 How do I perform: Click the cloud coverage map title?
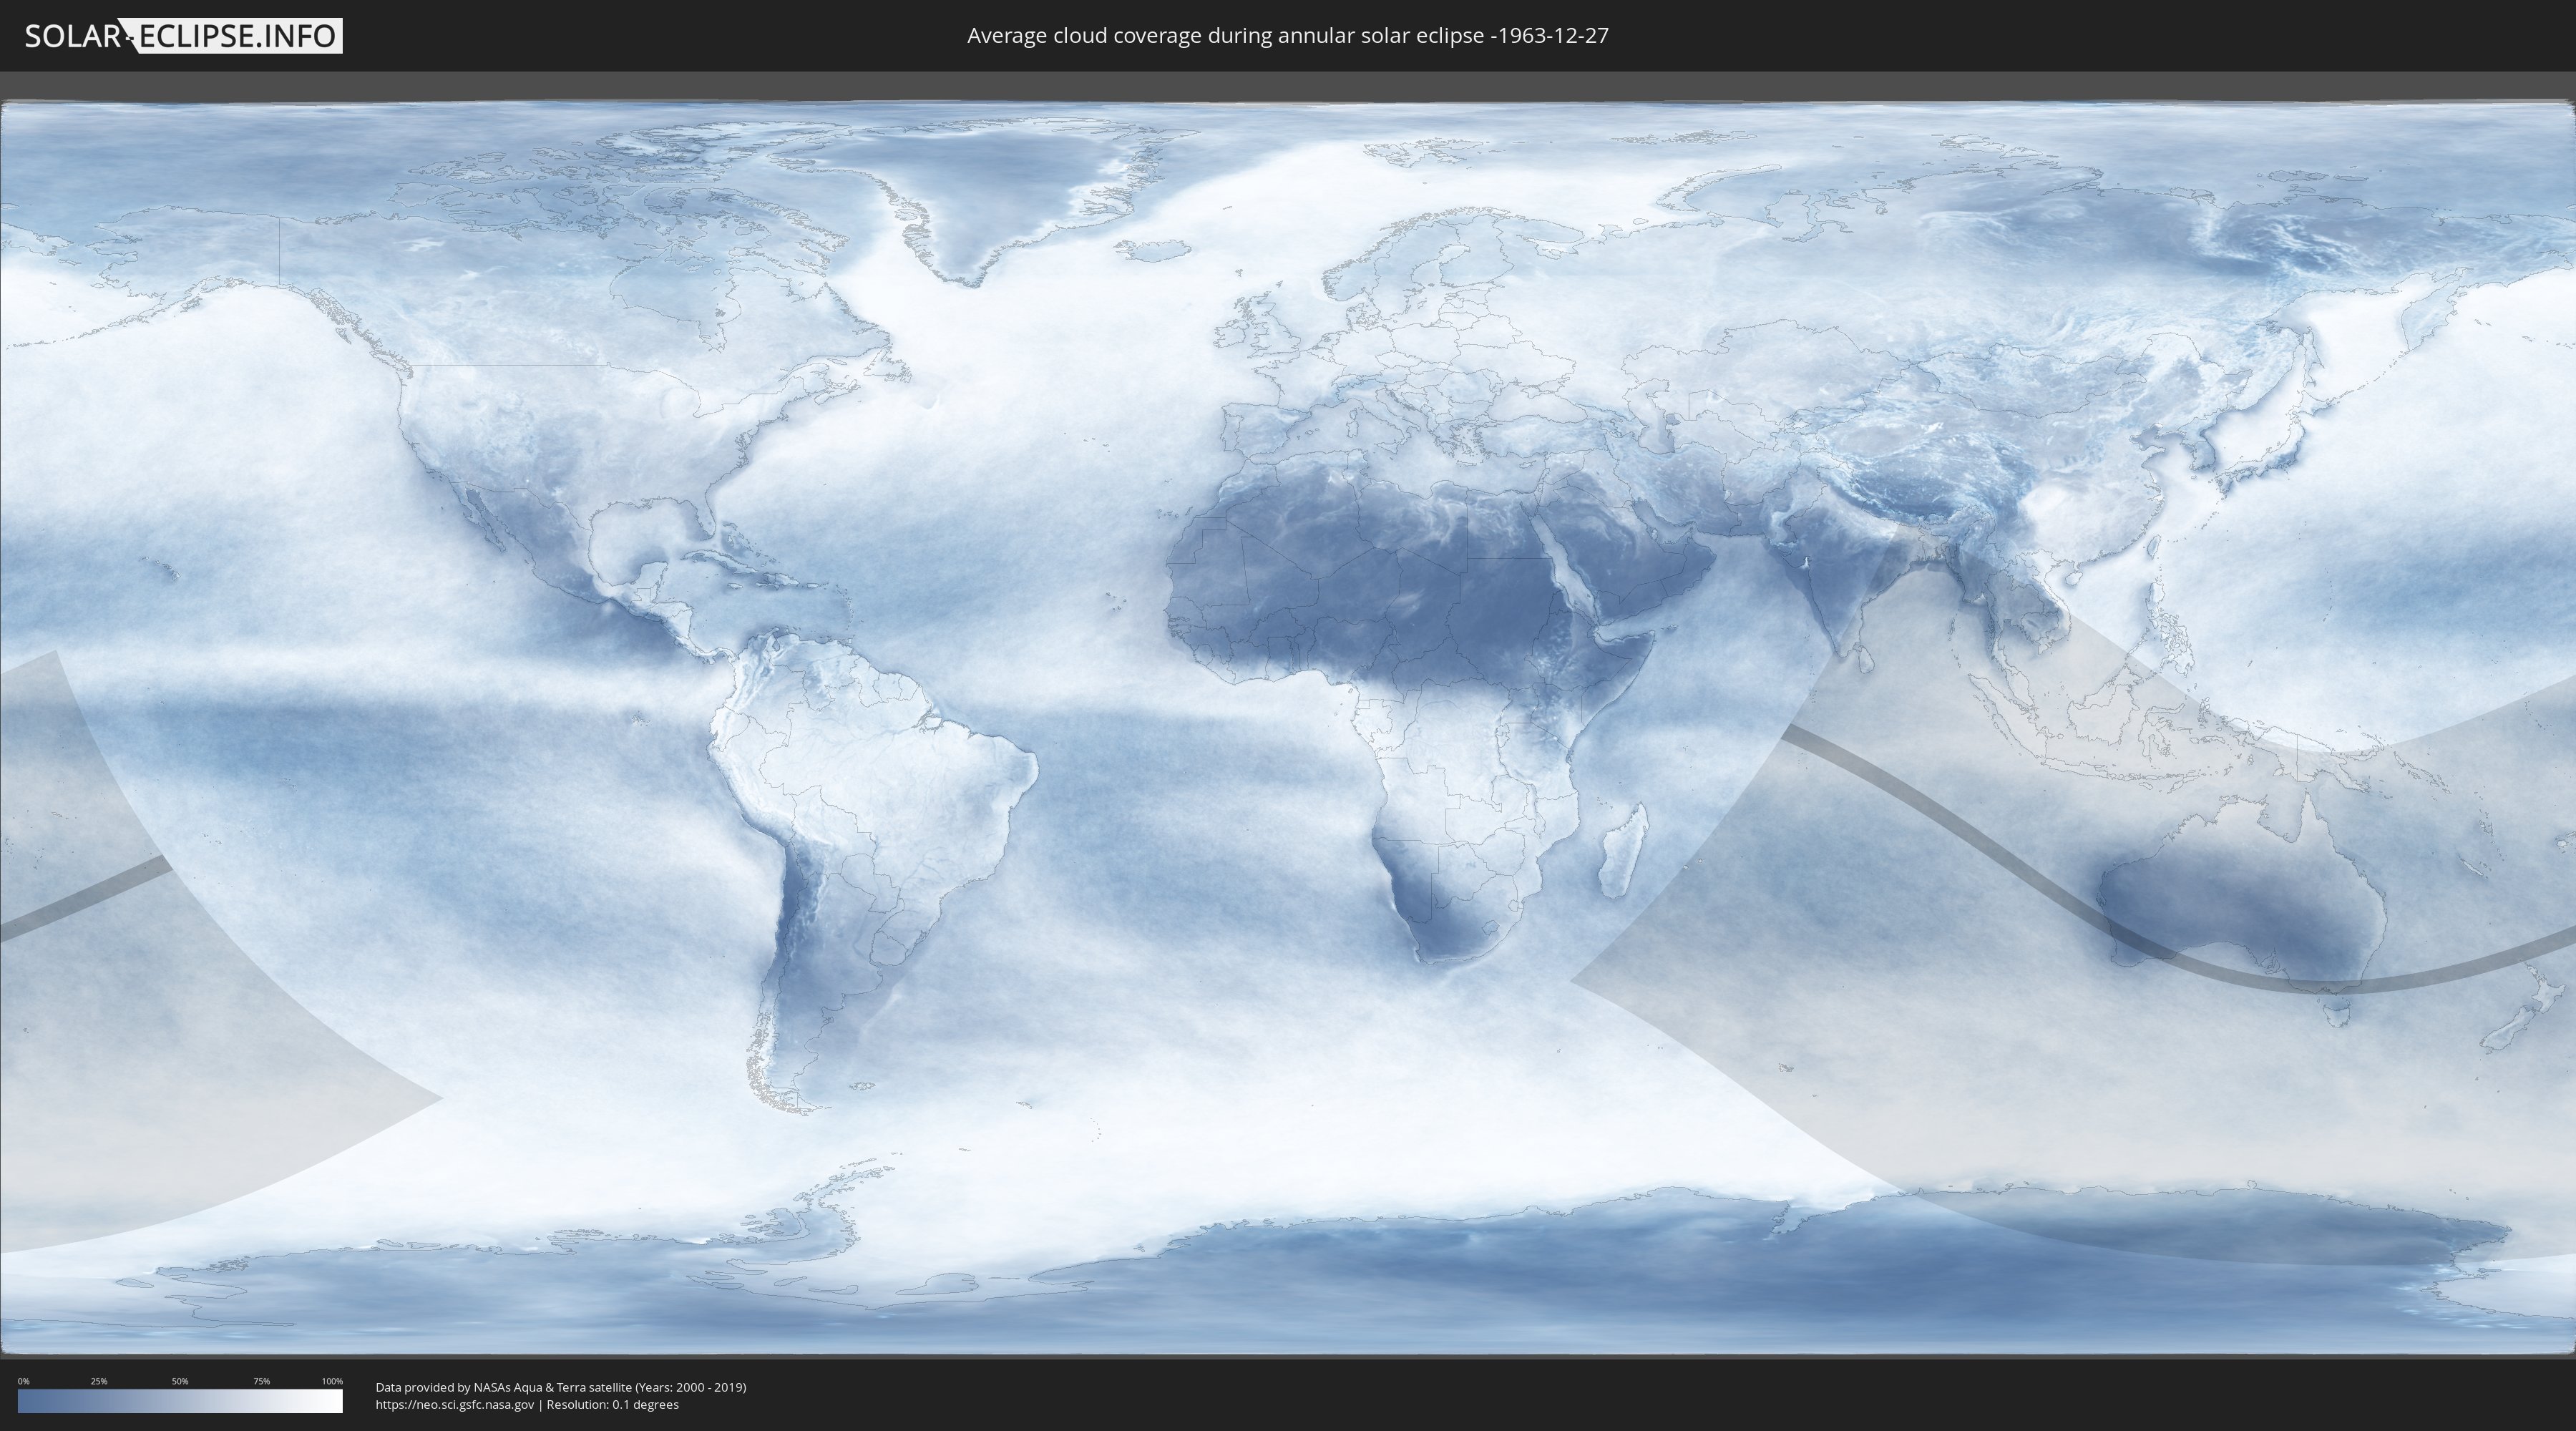(x=1287, y=36)
